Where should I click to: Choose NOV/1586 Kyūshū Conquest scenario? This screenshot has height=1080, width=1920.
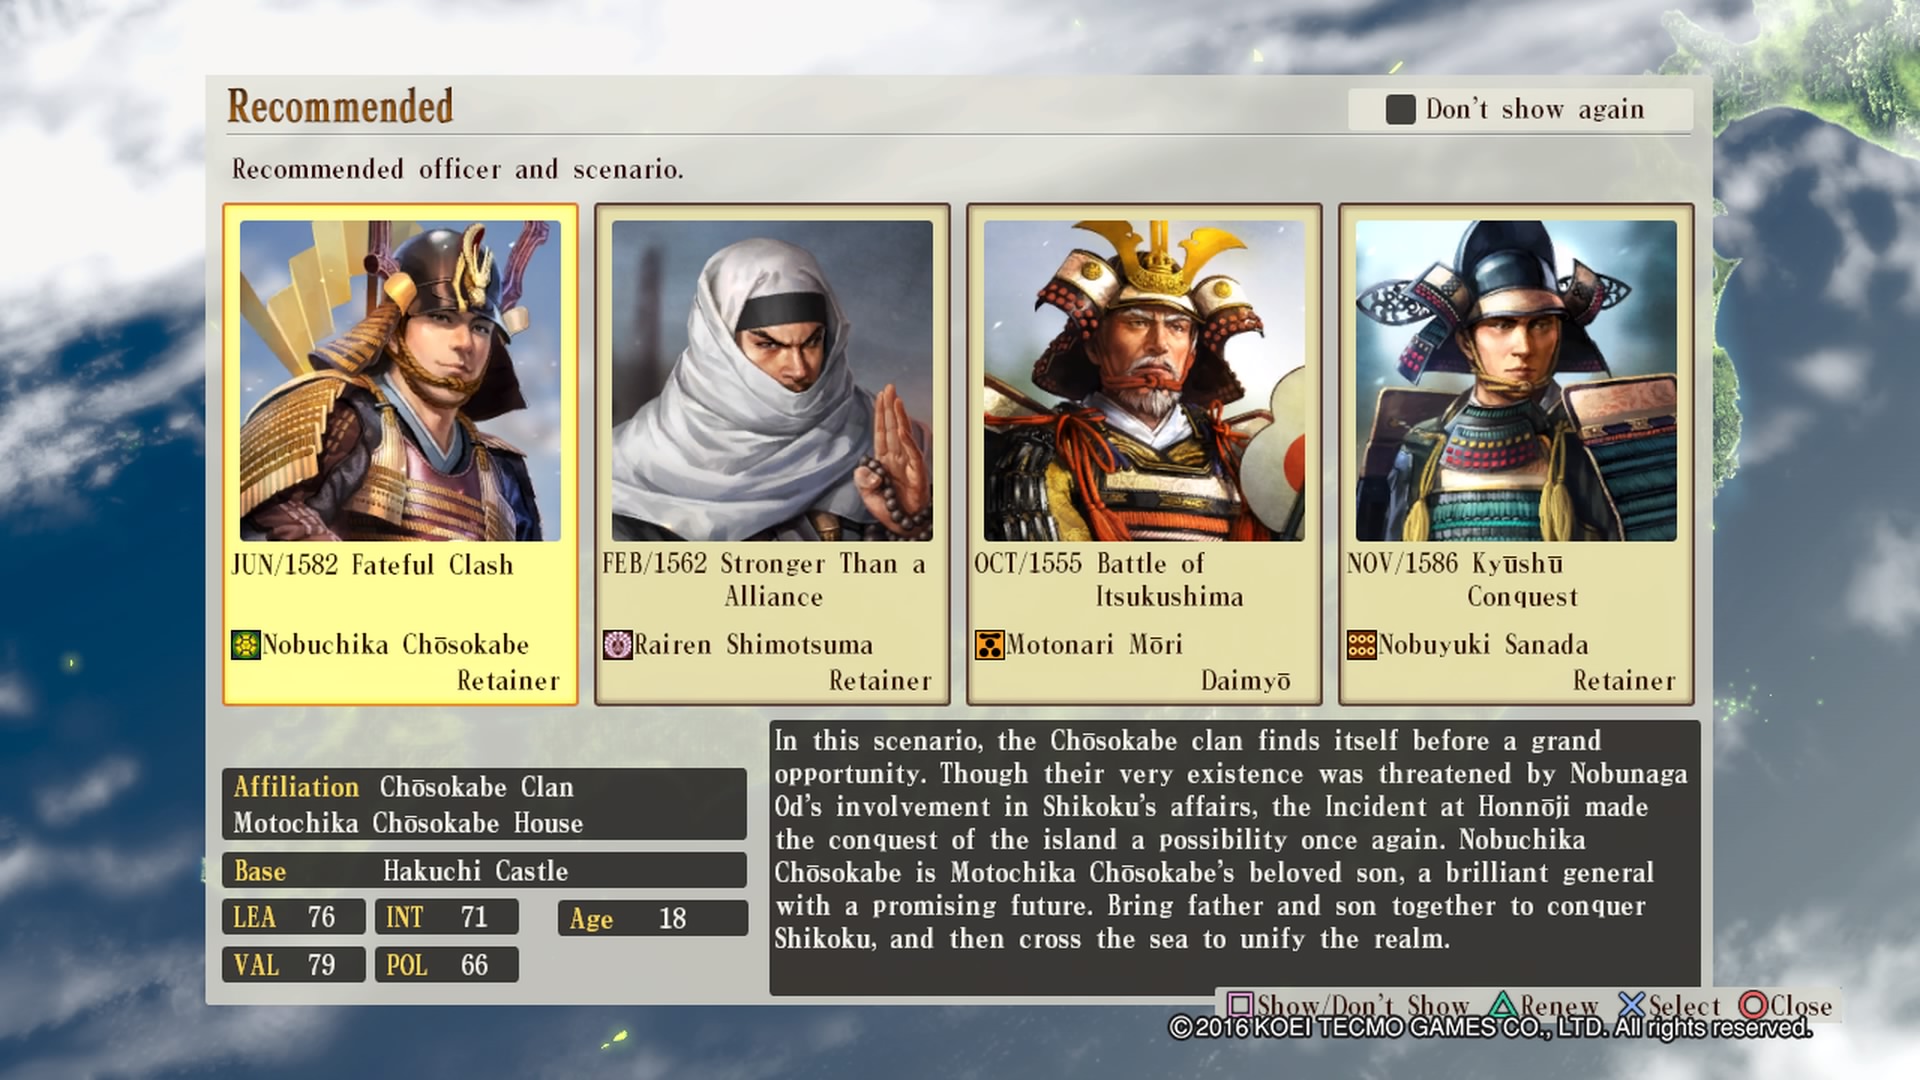pos(1463,580)
